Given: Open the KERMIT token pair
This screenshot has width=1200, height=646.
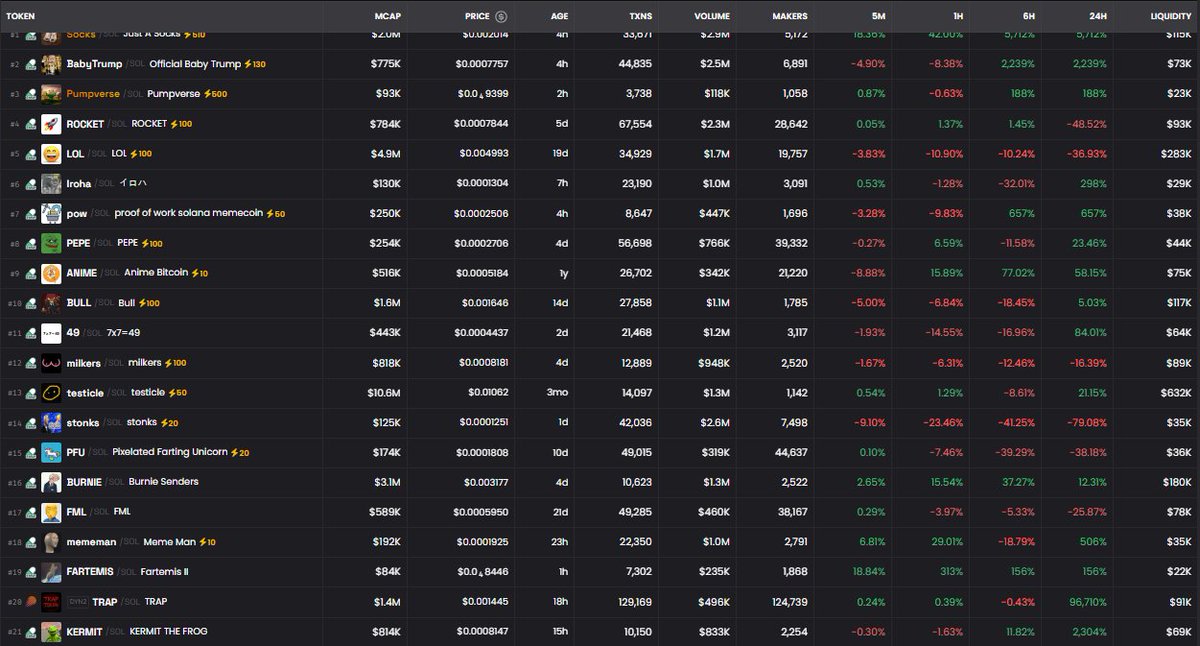Looking at the screenshot, I should (84, 632).
